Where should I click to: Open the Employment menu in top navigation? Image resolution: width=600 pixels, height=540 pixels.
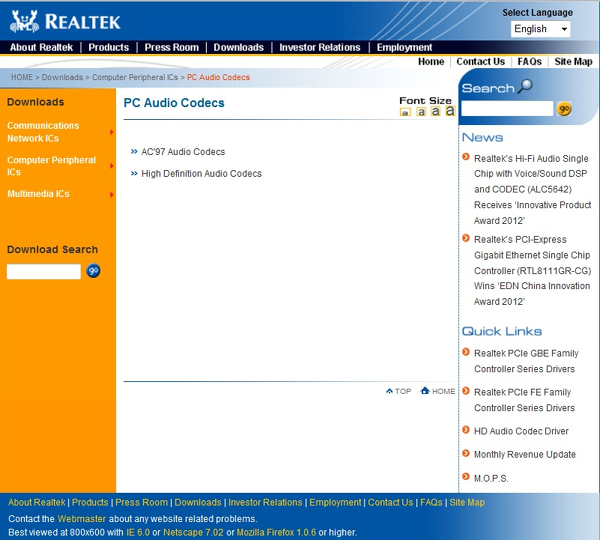404,47
